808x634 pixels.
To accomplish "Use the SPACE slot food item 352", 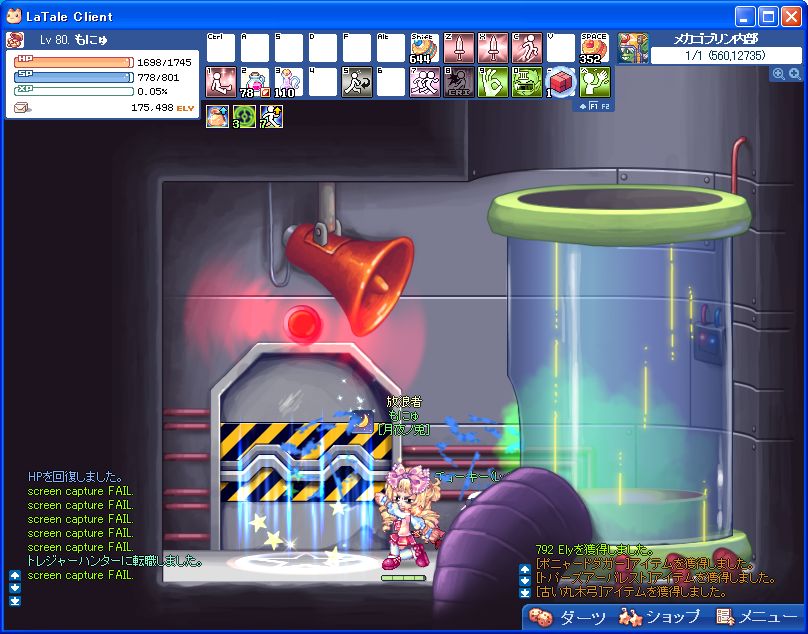I will tap(595, 48).
